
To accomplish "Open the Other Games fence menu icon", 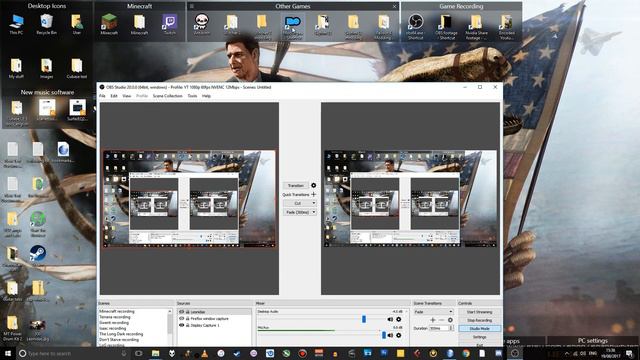I will [191, 6].
